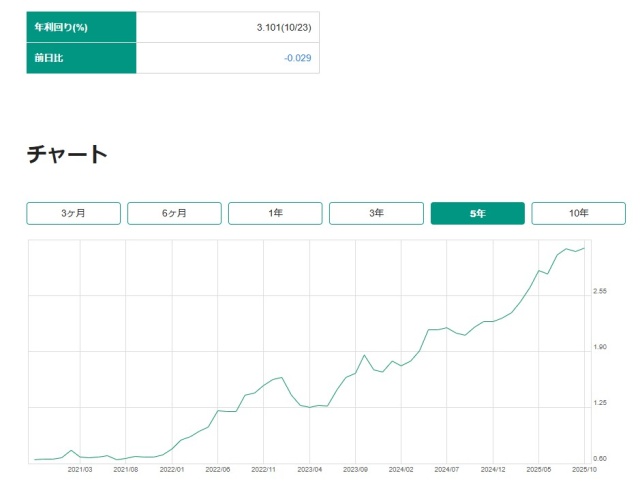Open the 10年 chart view
Image resolution: width=640 pixels, height=486 pixels.
click(x=578, y=213)
